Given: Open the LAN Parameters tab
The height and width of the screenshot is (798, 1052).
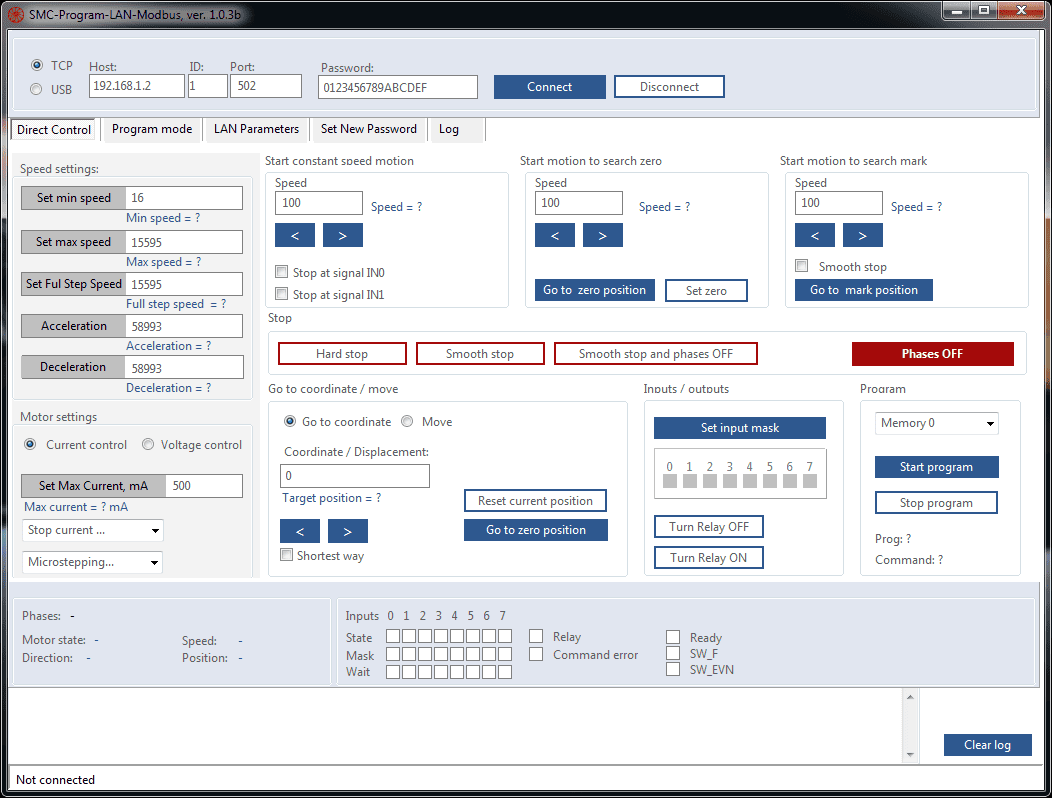Looking at the screenshot, I should [254, 128].
